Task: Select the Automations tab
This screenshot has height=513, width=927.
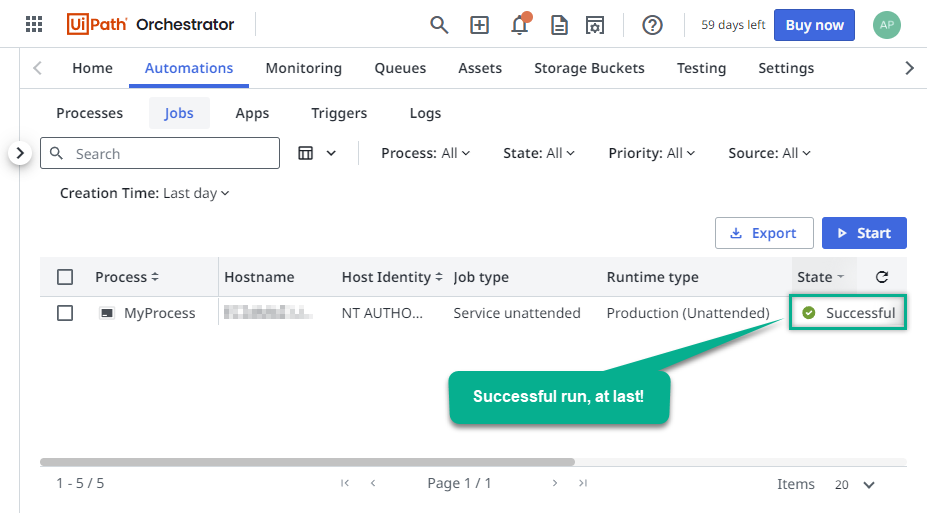Action: (189, 68)
